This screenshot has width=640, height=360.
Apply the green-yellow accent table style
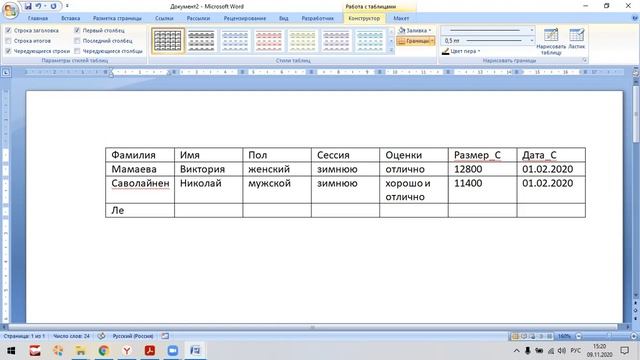tap(302, 40)
